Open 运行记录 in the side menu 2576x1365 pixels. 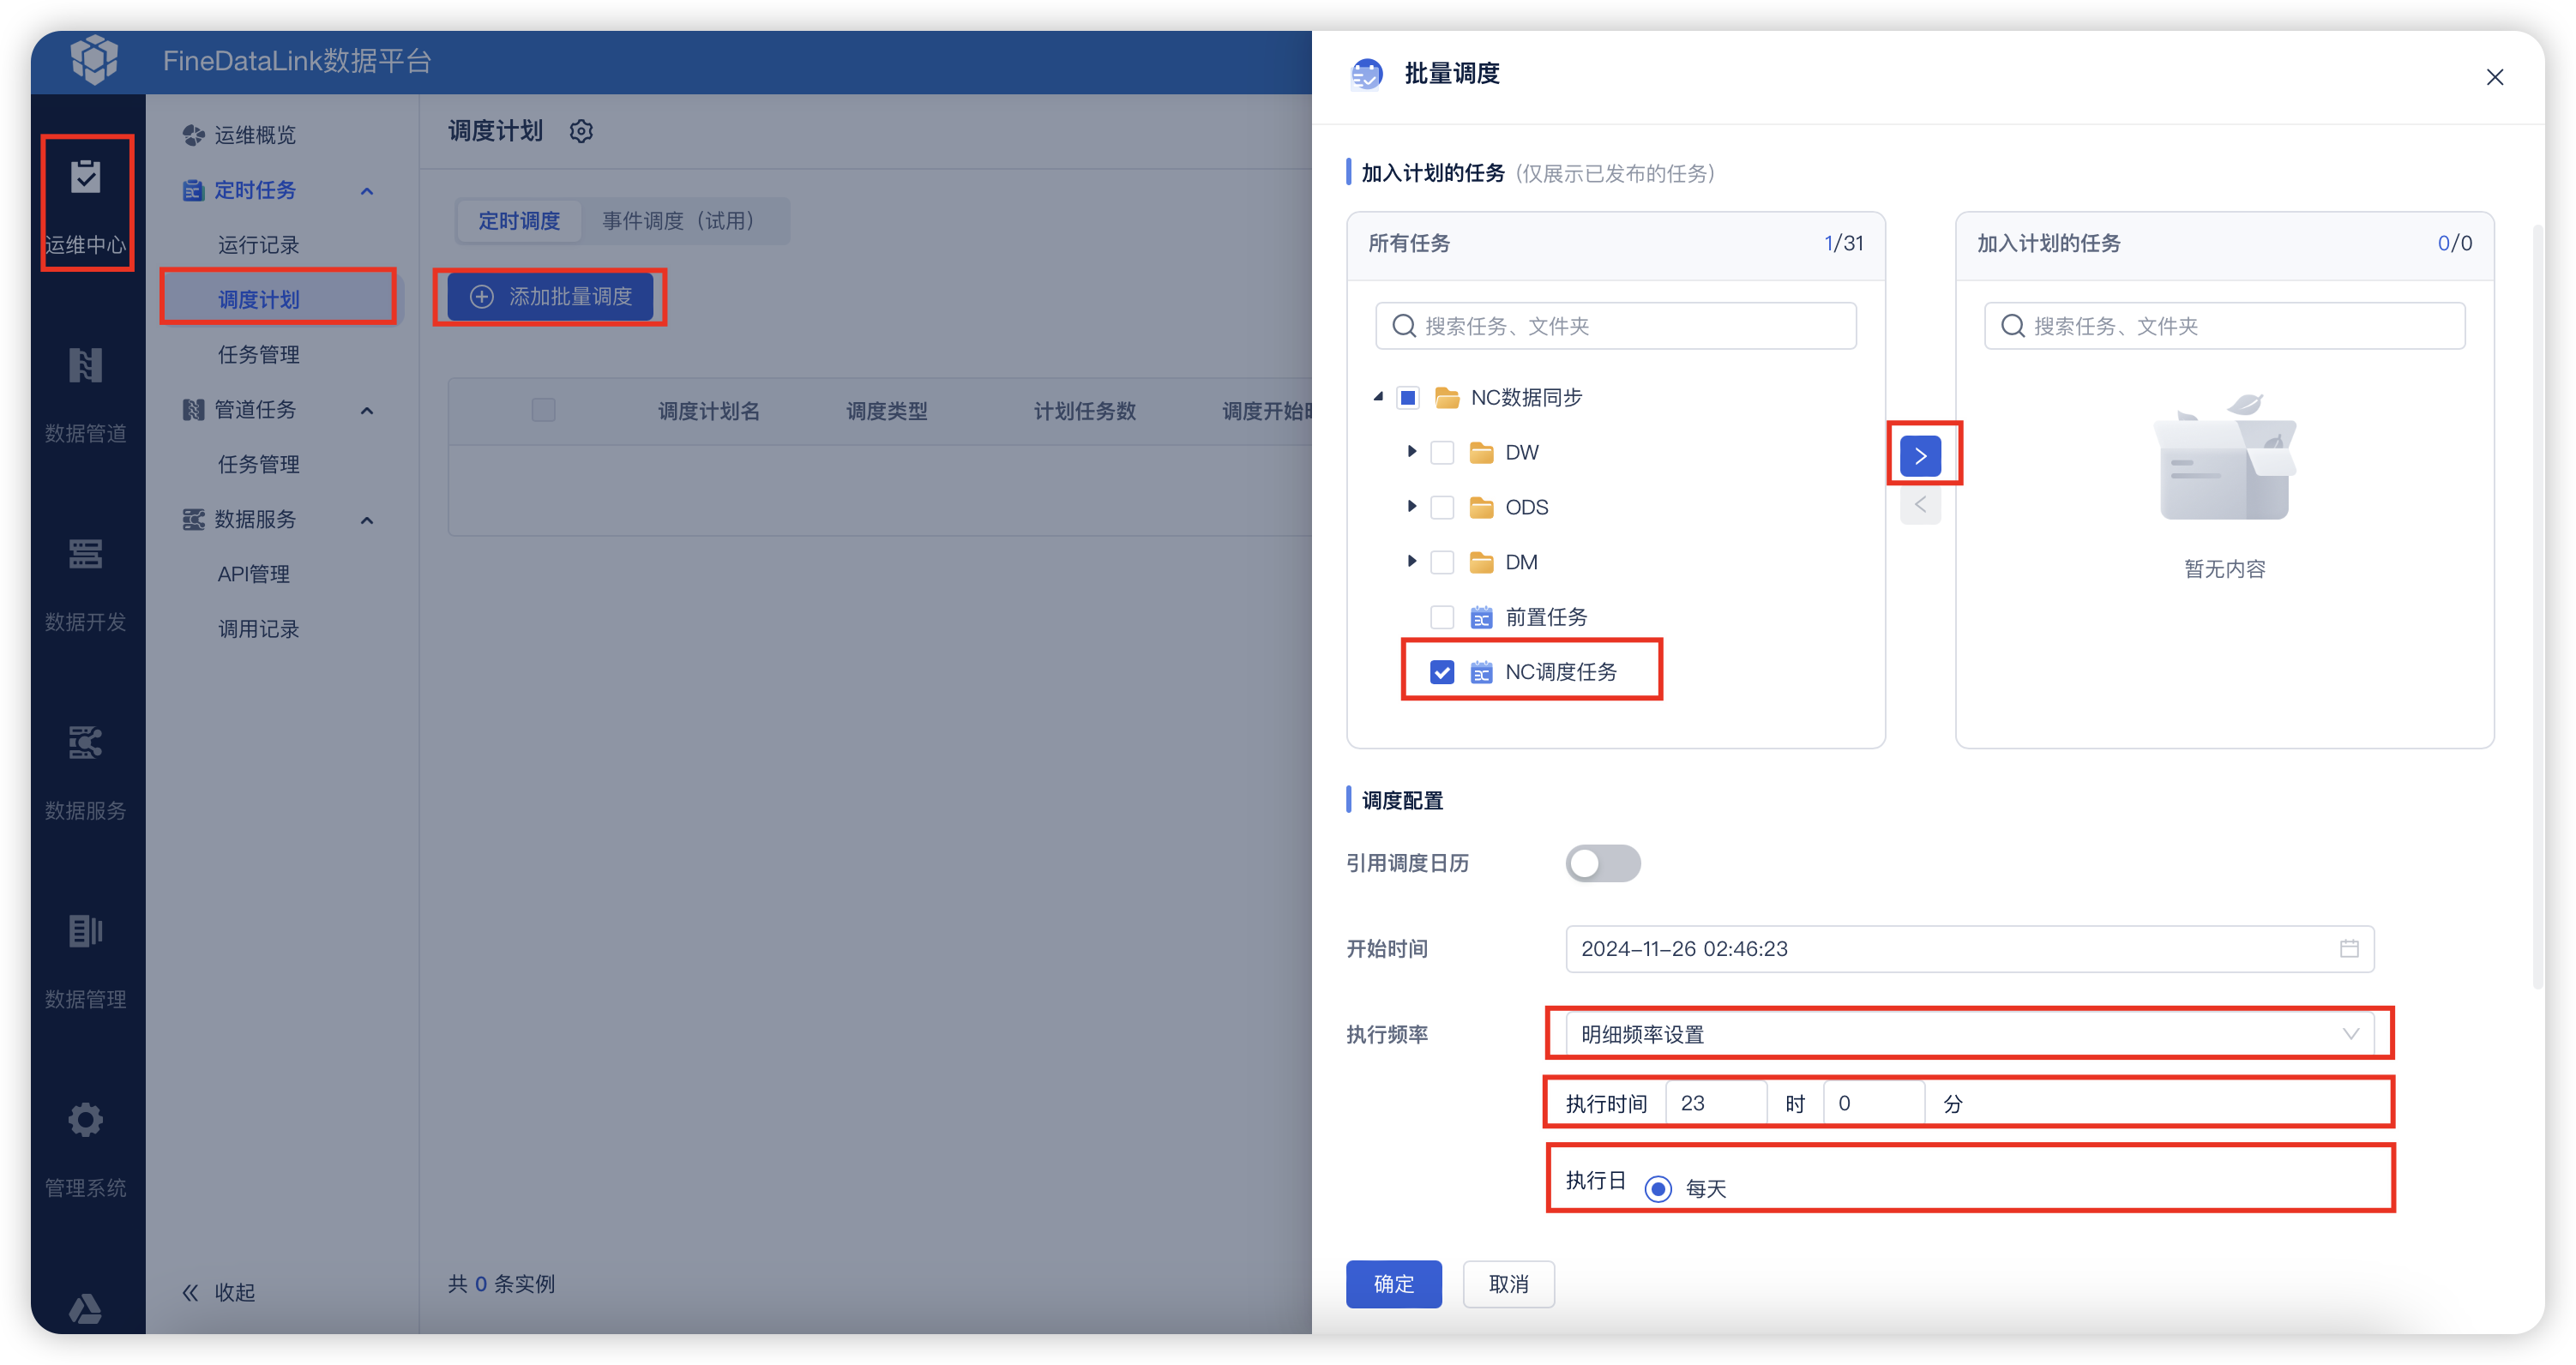click(258, 245)
